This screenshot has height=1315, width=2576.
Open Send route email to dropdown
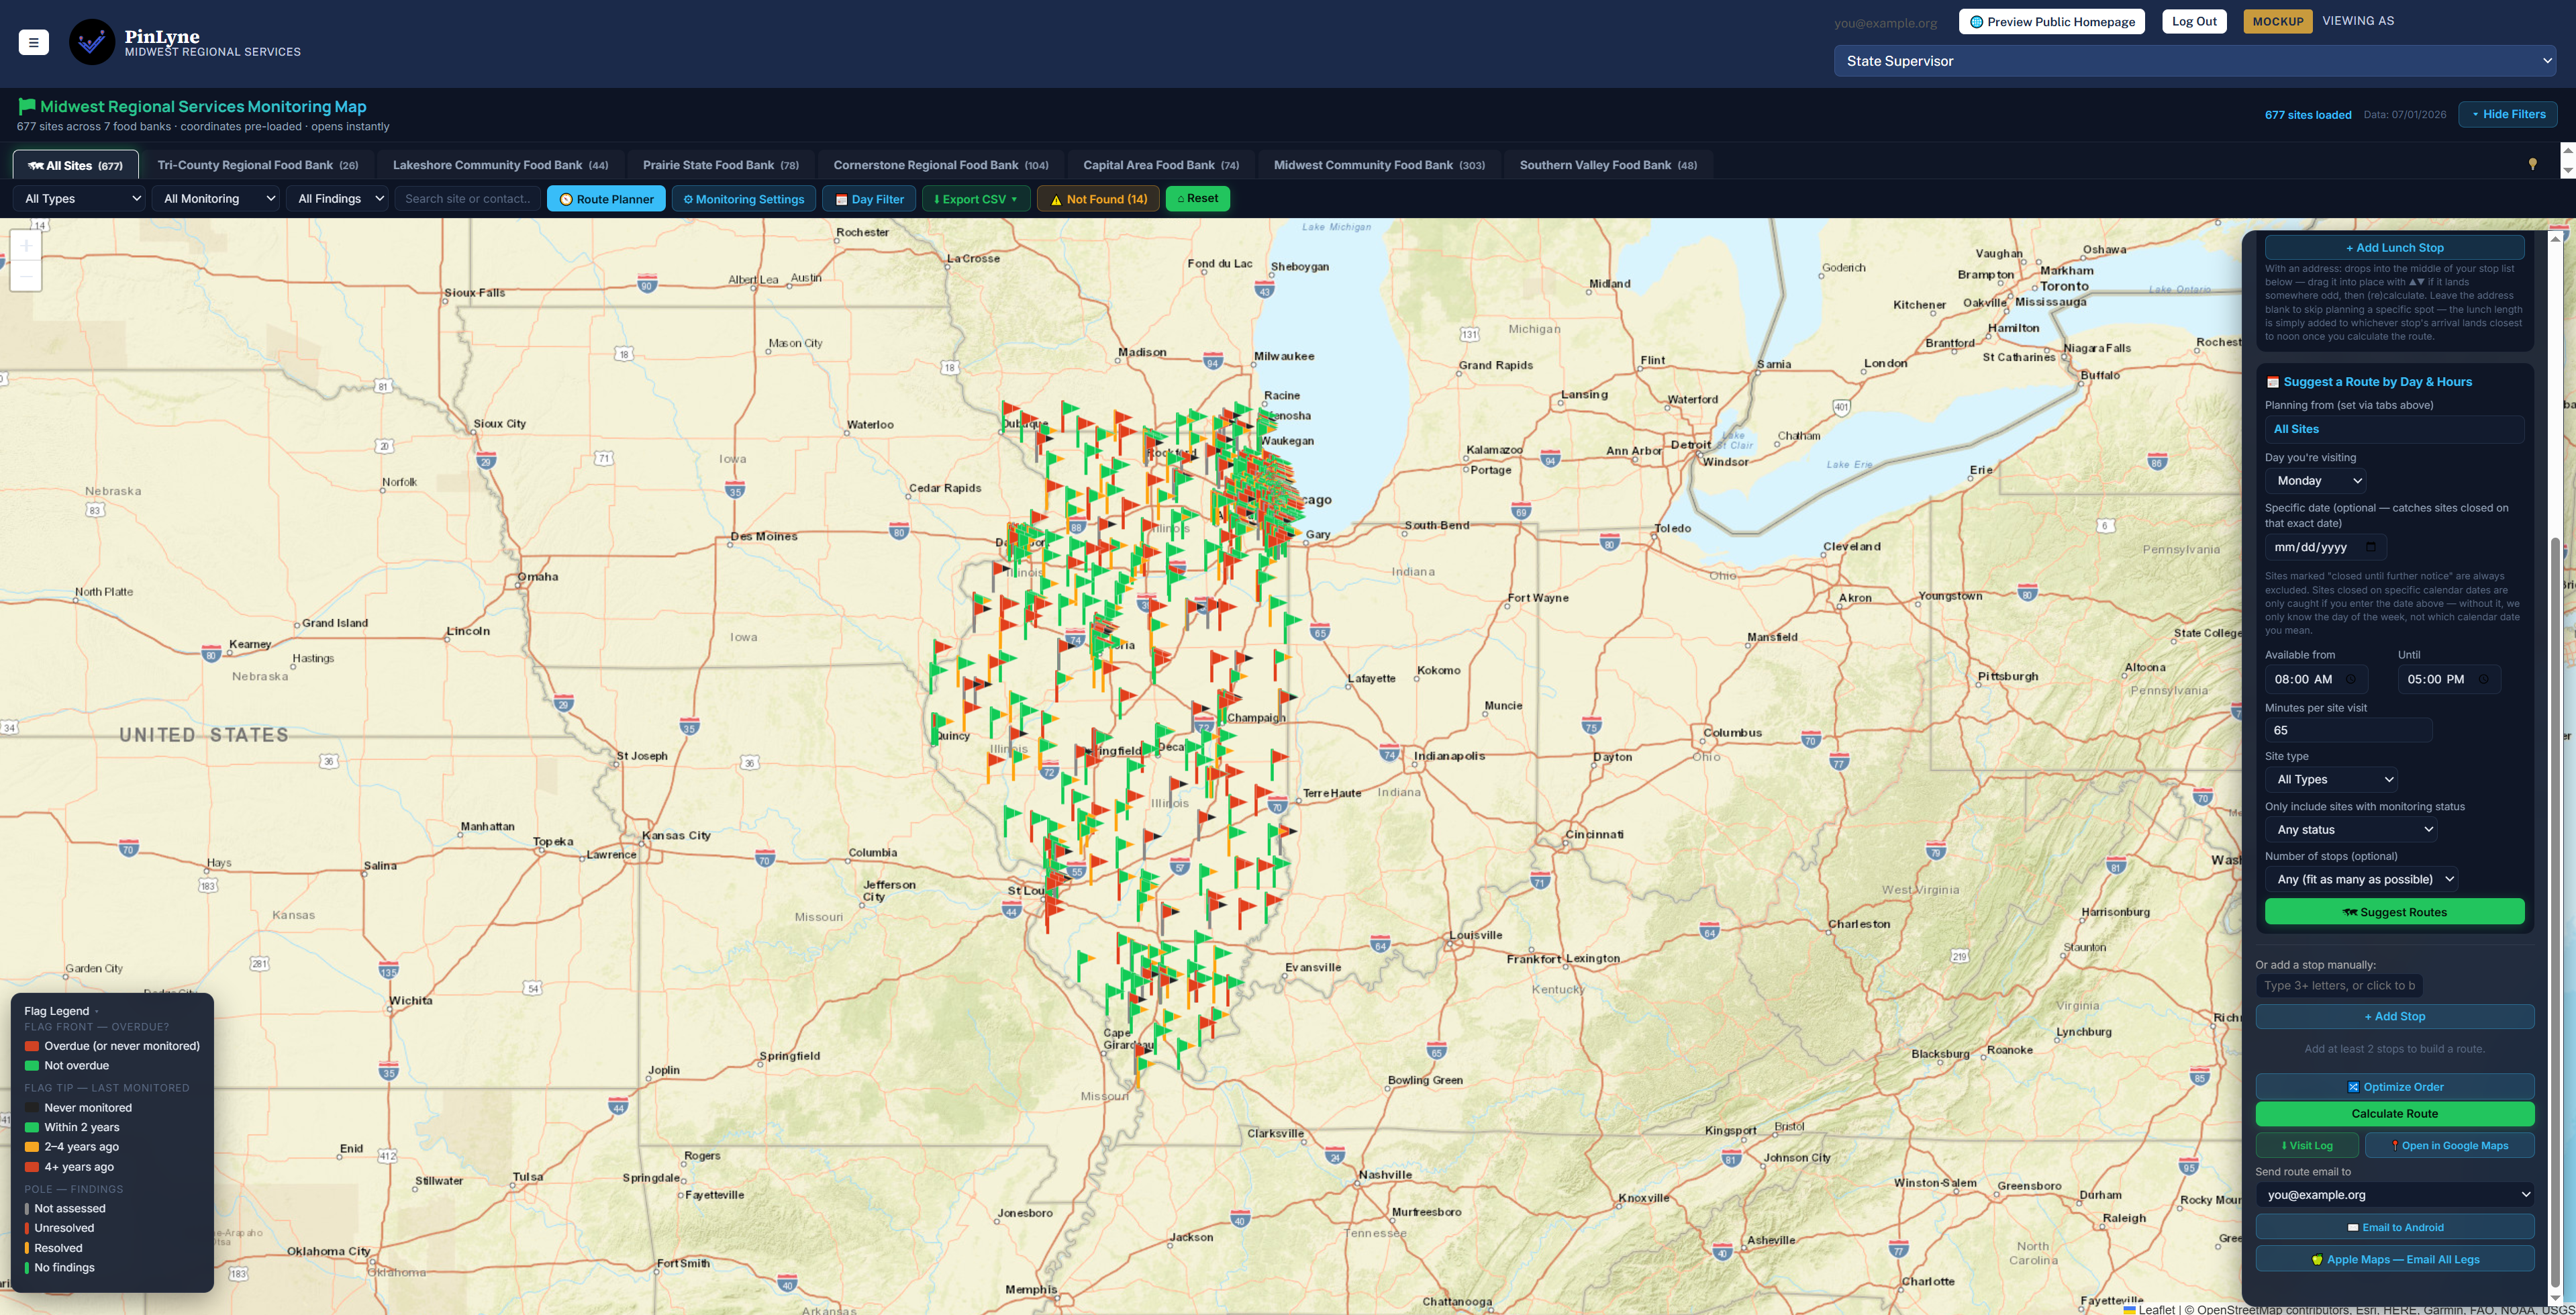click(x=2394, y=1194)
